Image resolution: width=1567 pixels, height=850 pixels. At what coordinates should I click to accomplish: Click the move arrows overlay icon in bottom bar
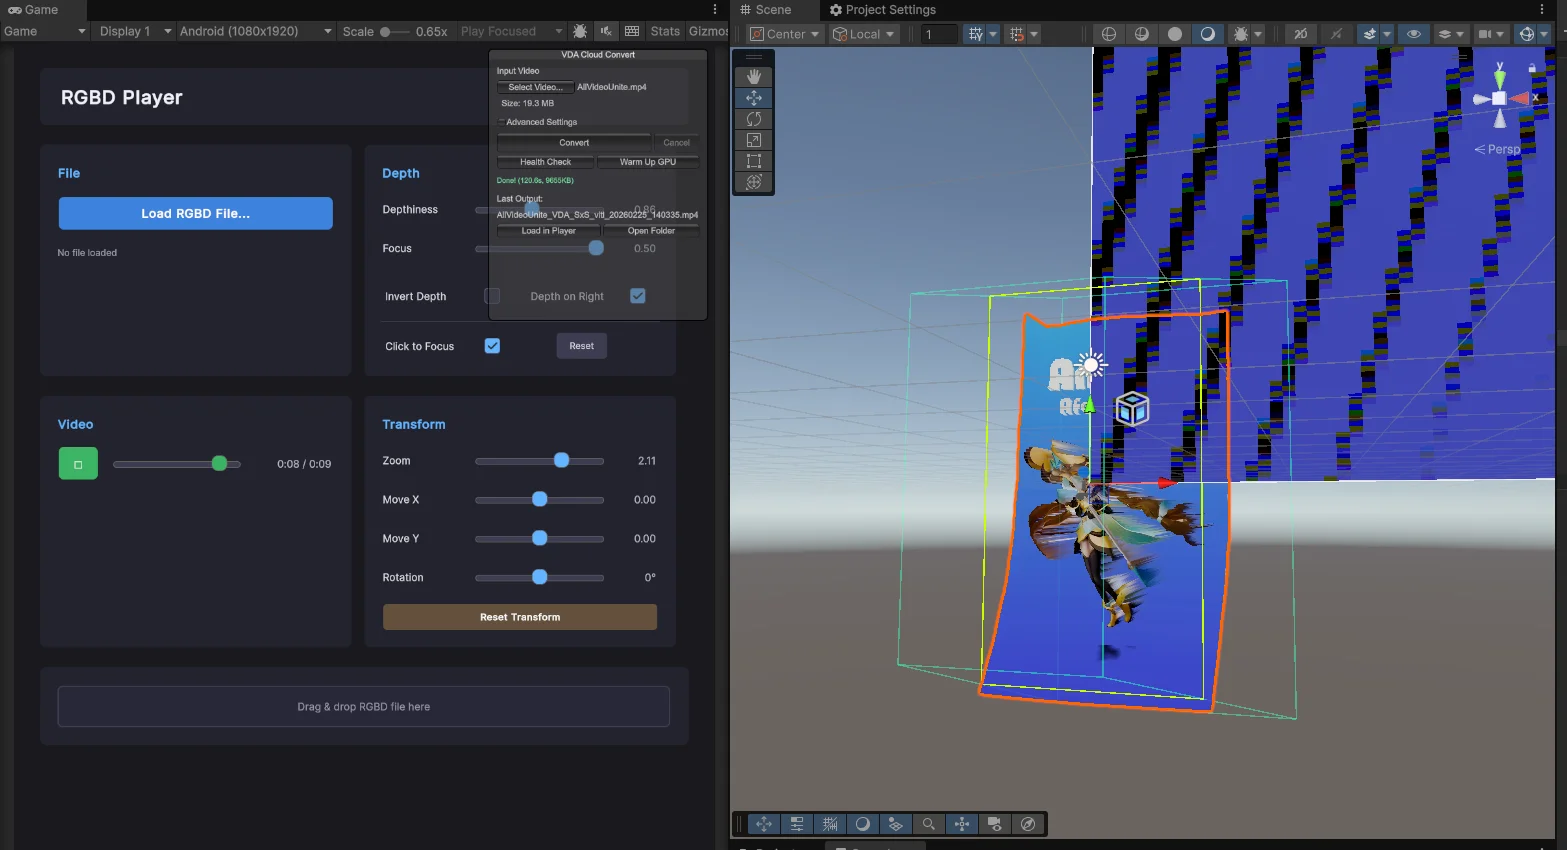(x=764, y=824)
